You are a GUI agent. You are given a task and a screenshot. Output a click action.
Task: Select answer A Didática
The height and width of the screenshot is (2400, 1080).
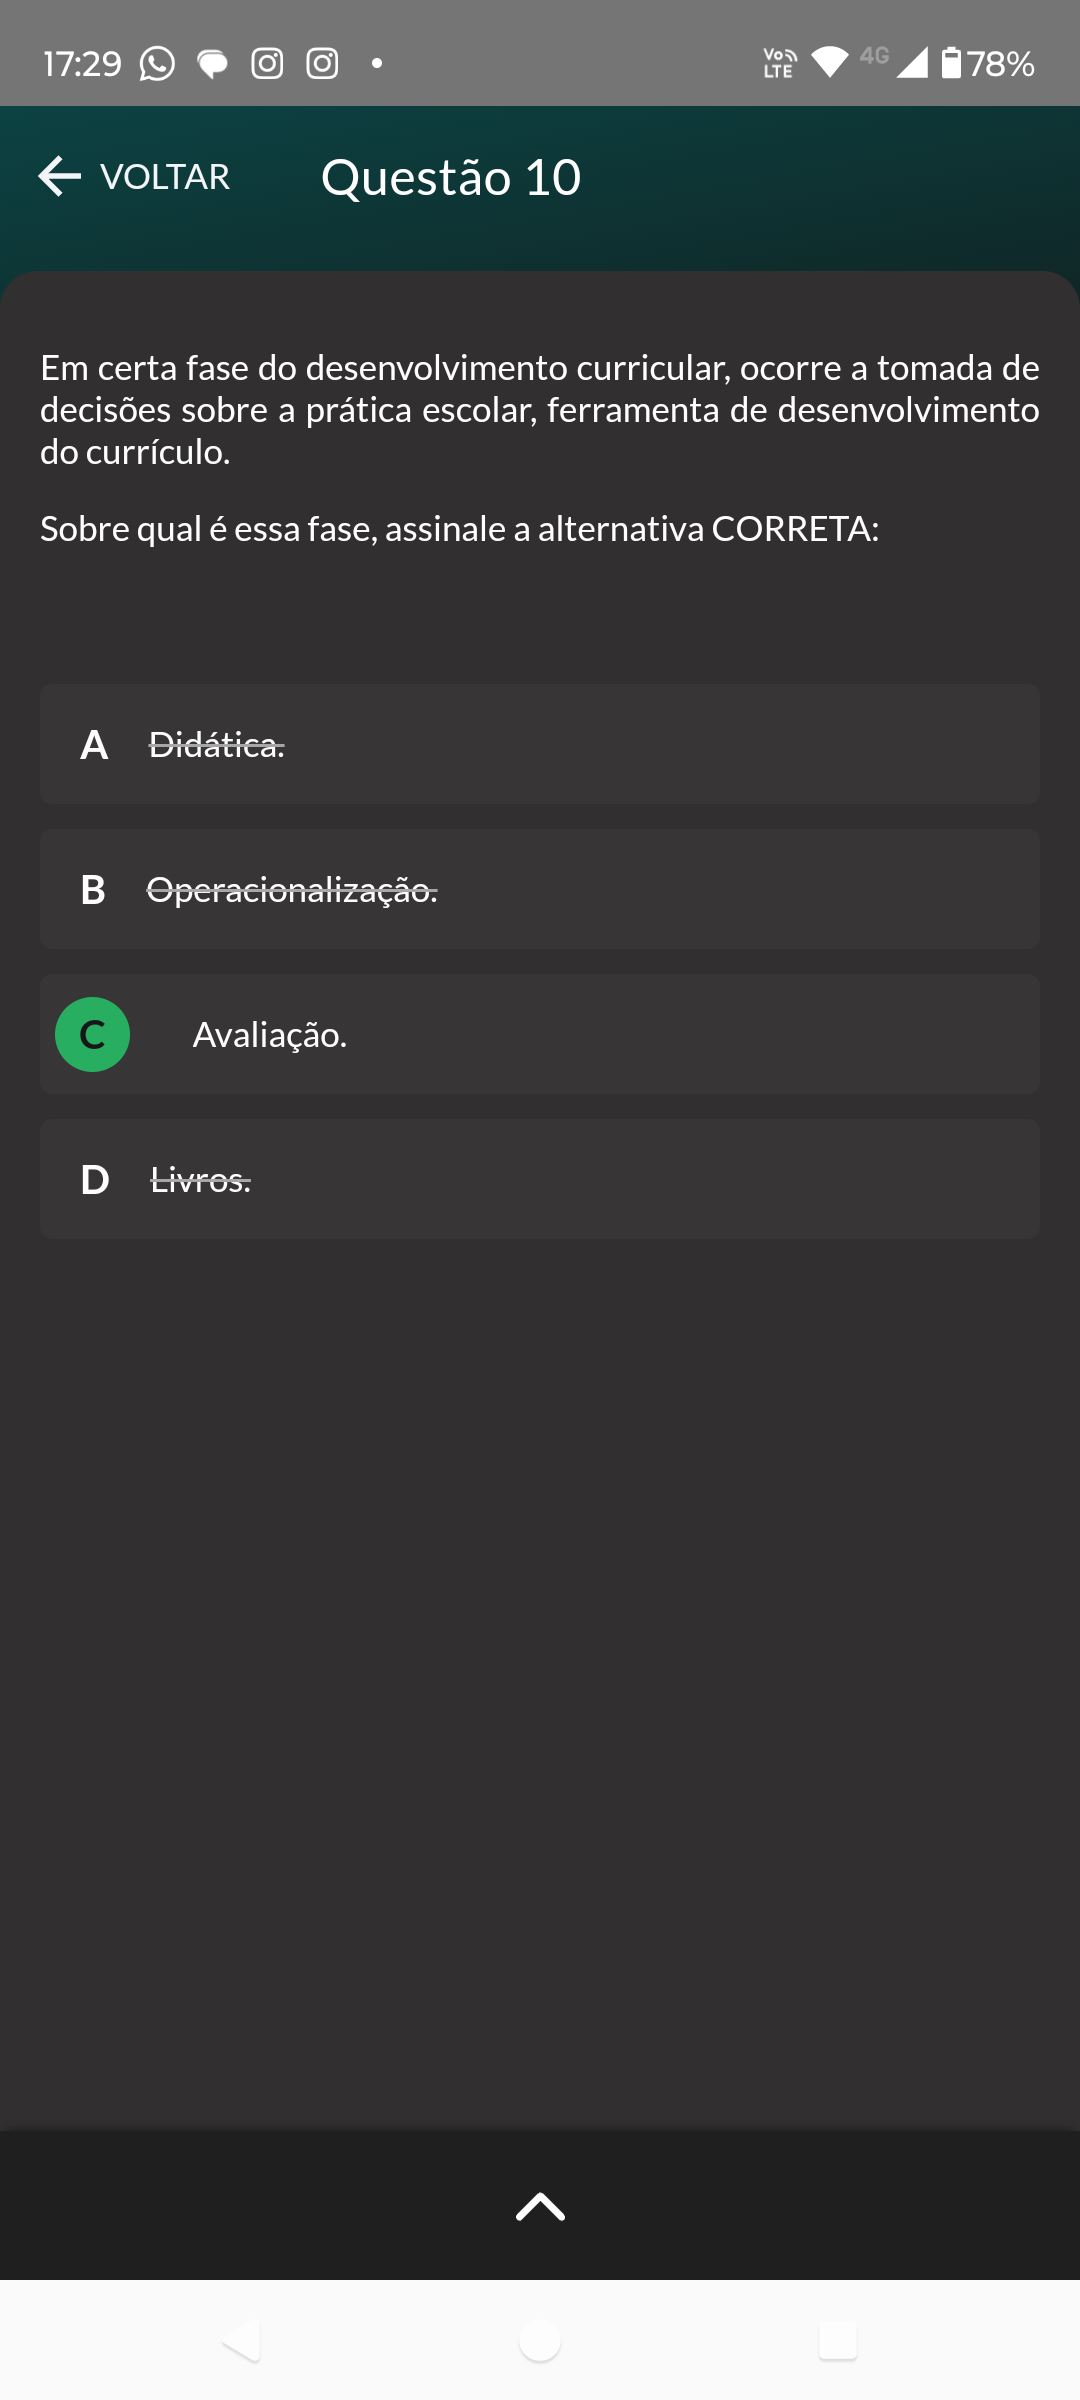pyautogui.click(x=540, y=744)
